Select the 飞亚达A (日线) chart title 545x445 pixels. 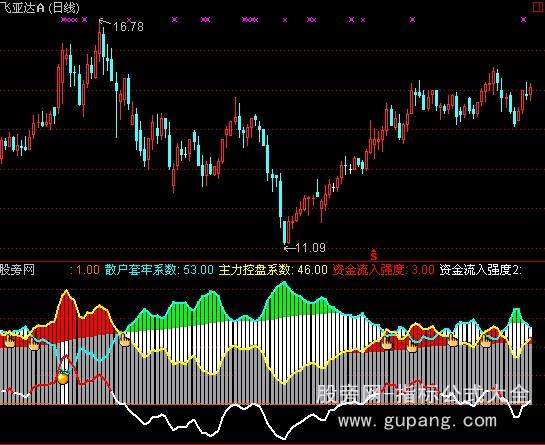point(40,7)
